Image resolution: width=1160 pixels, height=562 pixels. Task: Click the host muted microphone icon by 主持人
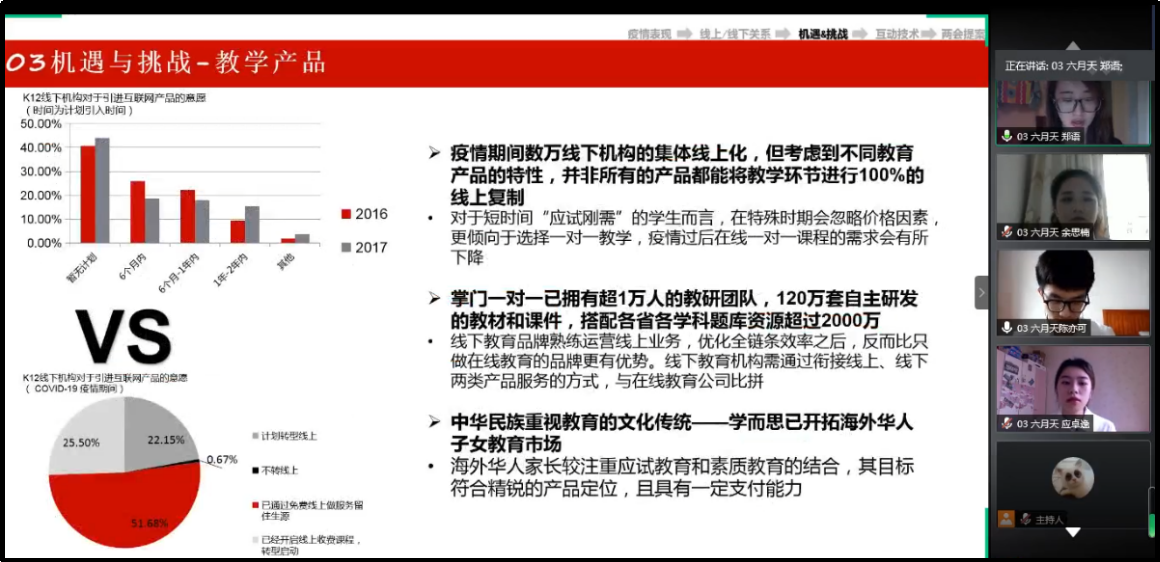tap(1025, 519)
